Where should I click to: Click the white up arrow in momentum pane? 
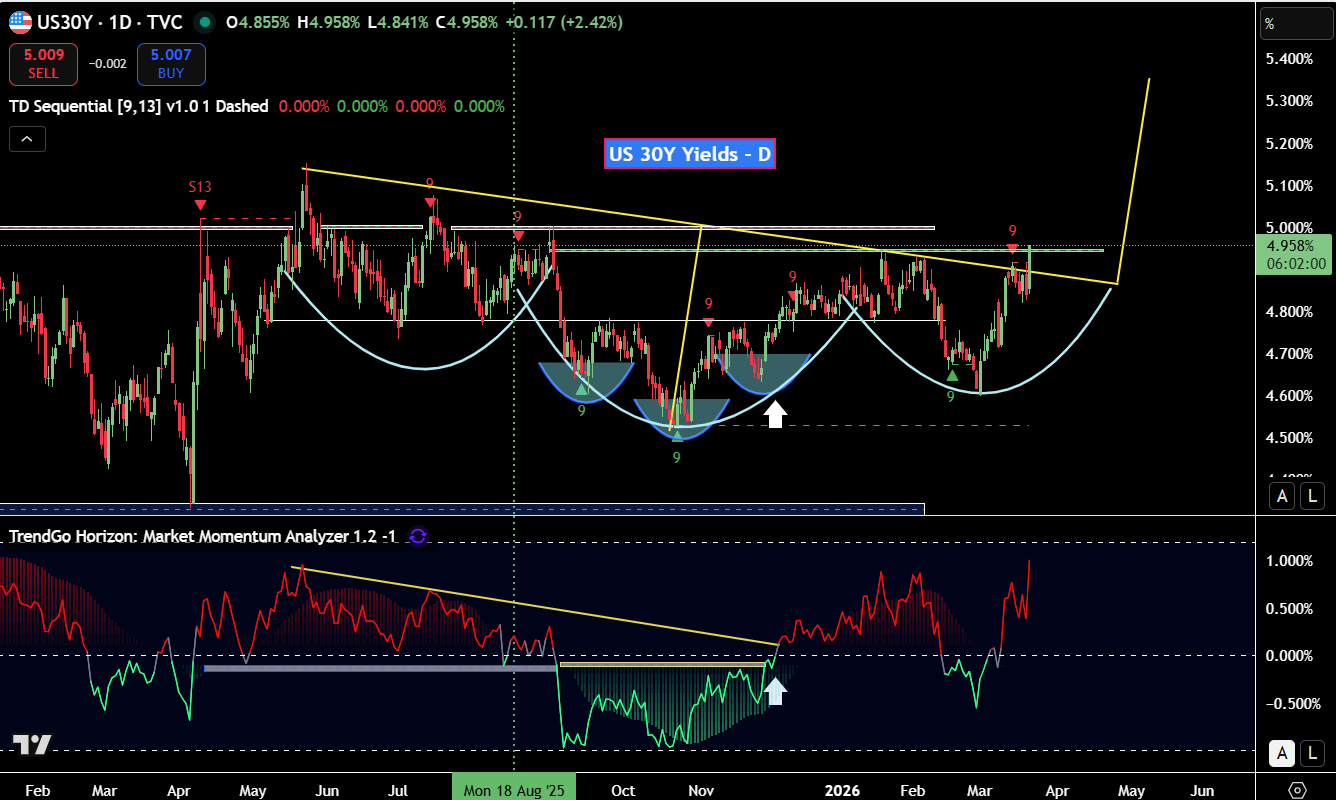coord(775,690)
